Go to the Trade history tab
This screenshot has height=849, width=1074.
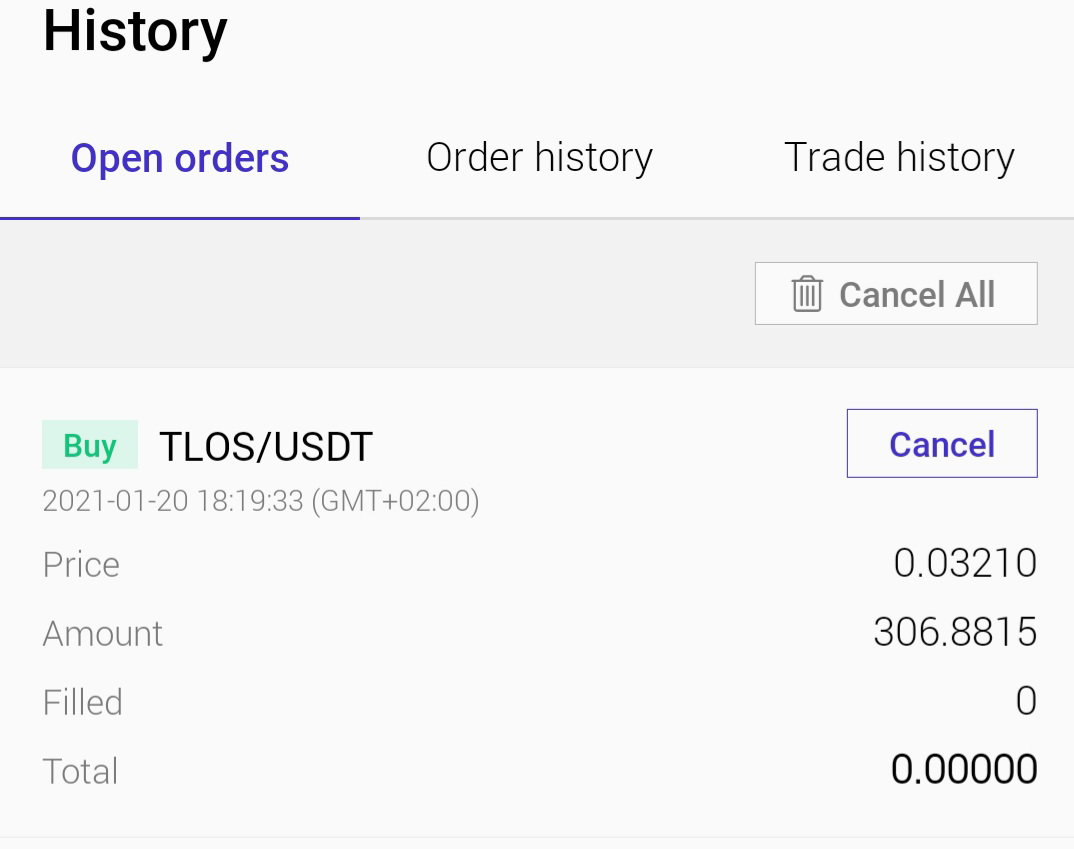(x=899, y=158)
